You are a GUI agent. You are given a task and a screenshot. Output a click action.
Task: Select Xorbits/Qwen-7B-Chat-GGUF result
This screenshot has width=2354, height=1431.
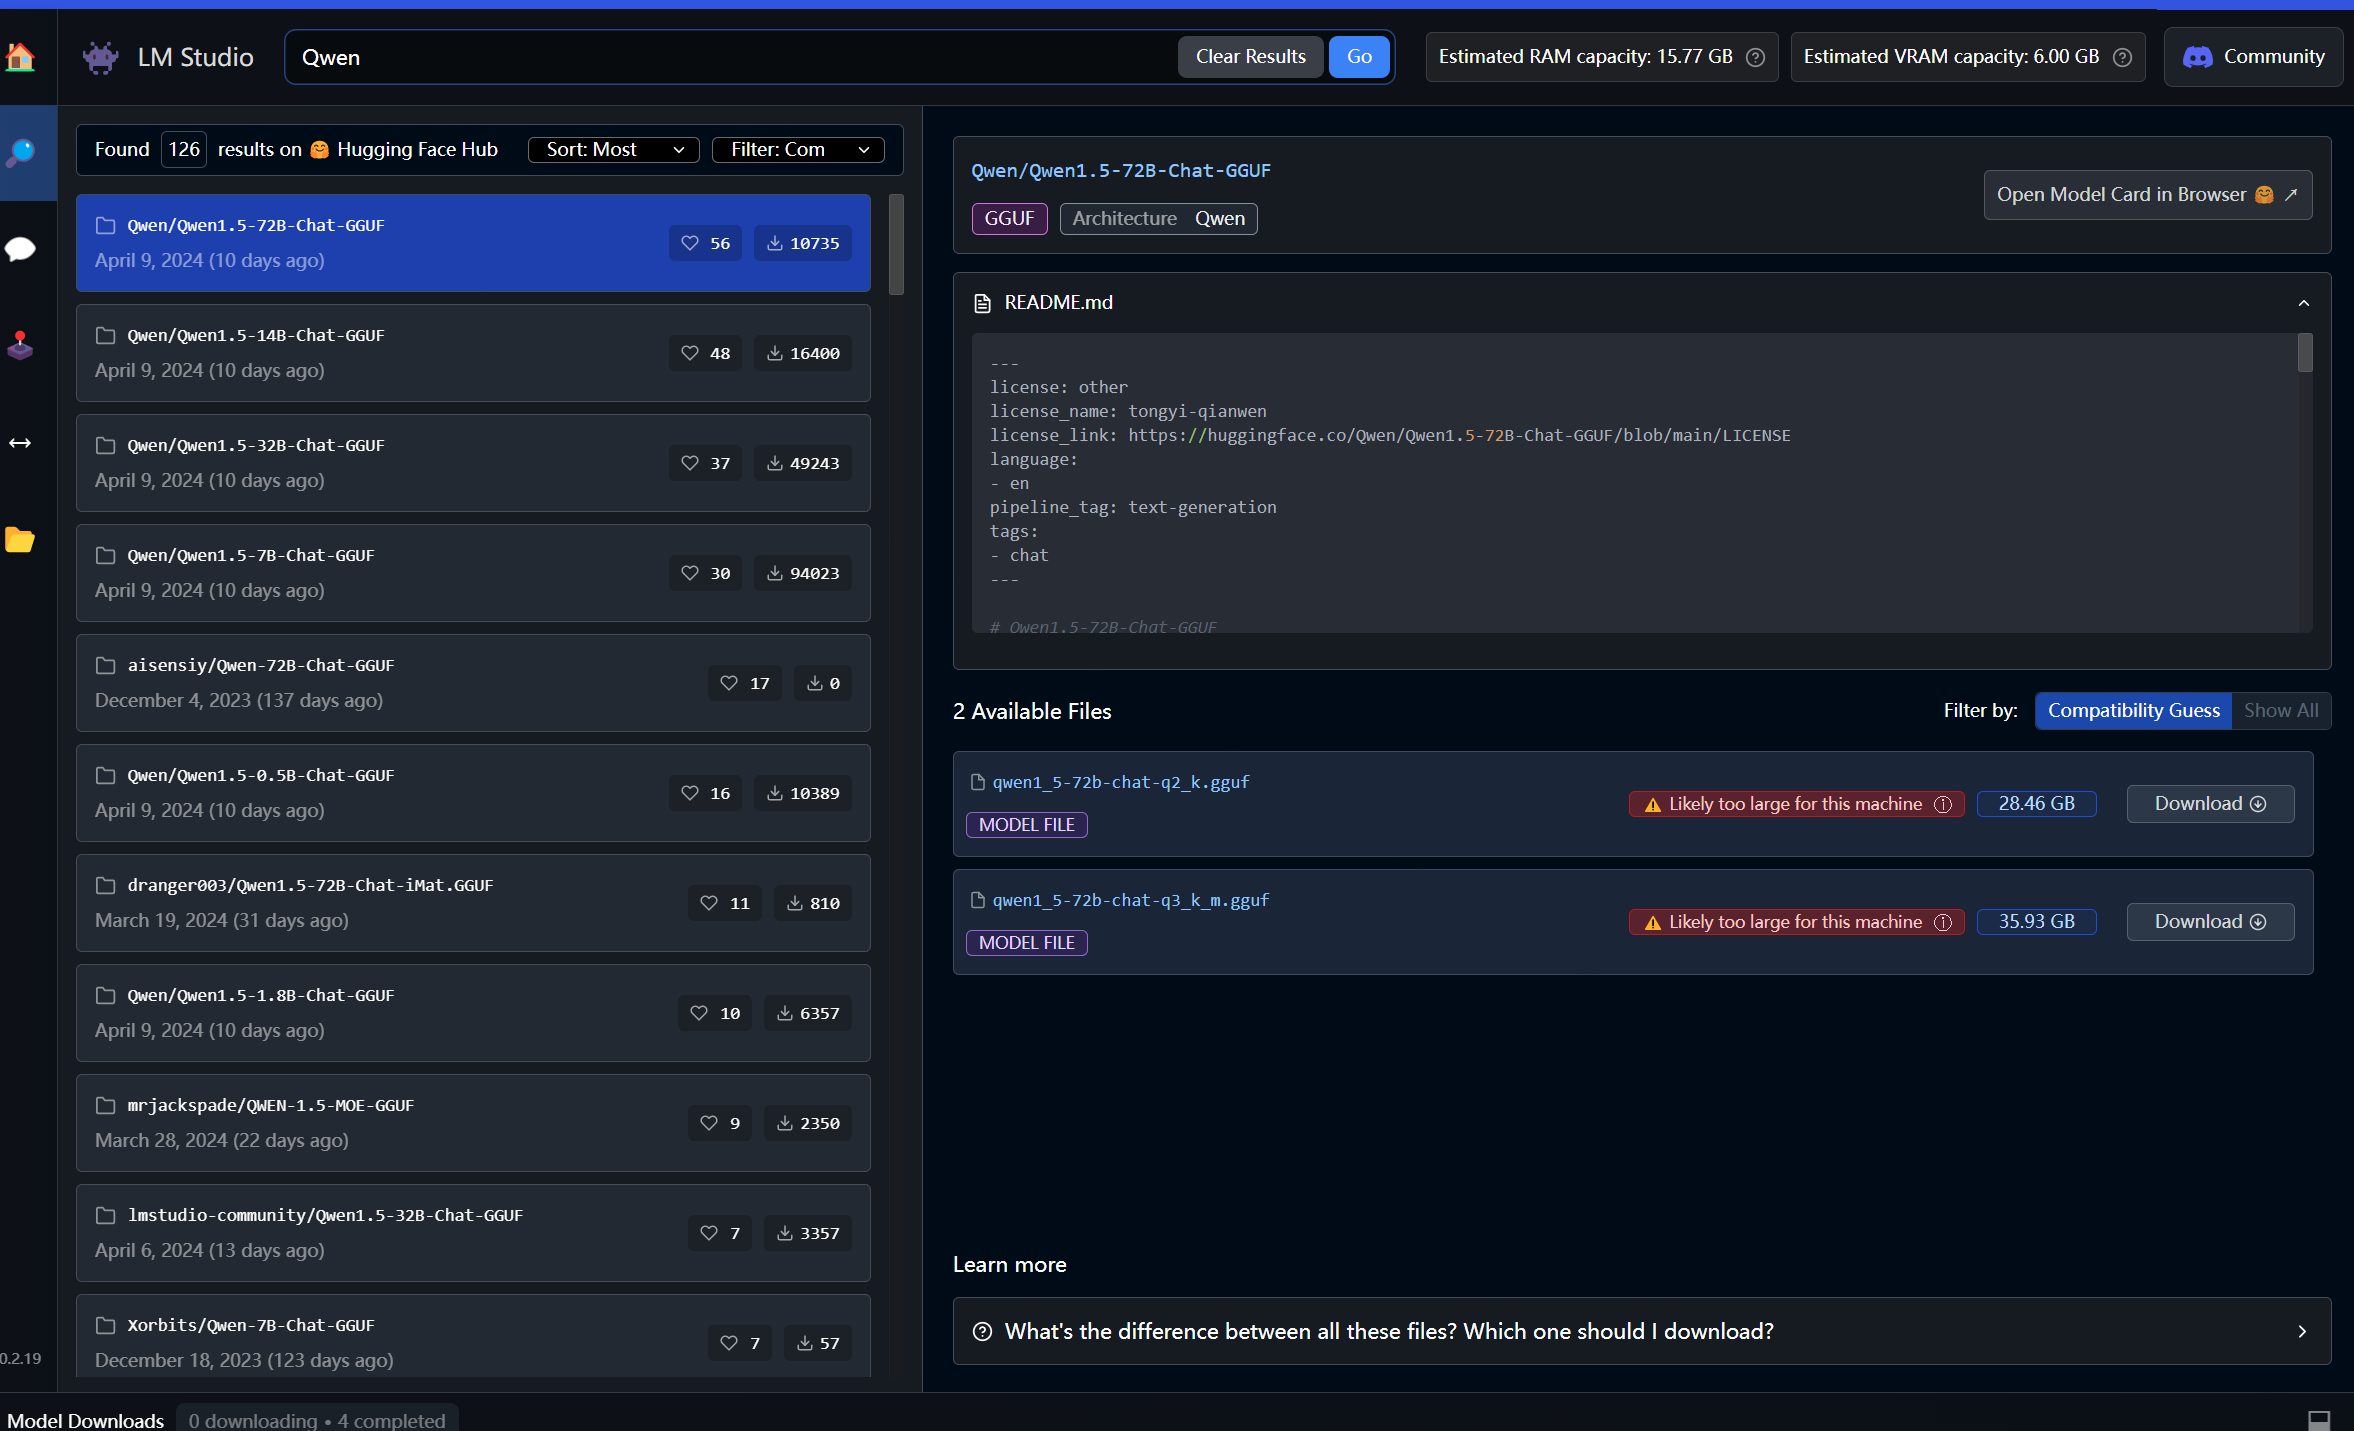coord(473,1337)
